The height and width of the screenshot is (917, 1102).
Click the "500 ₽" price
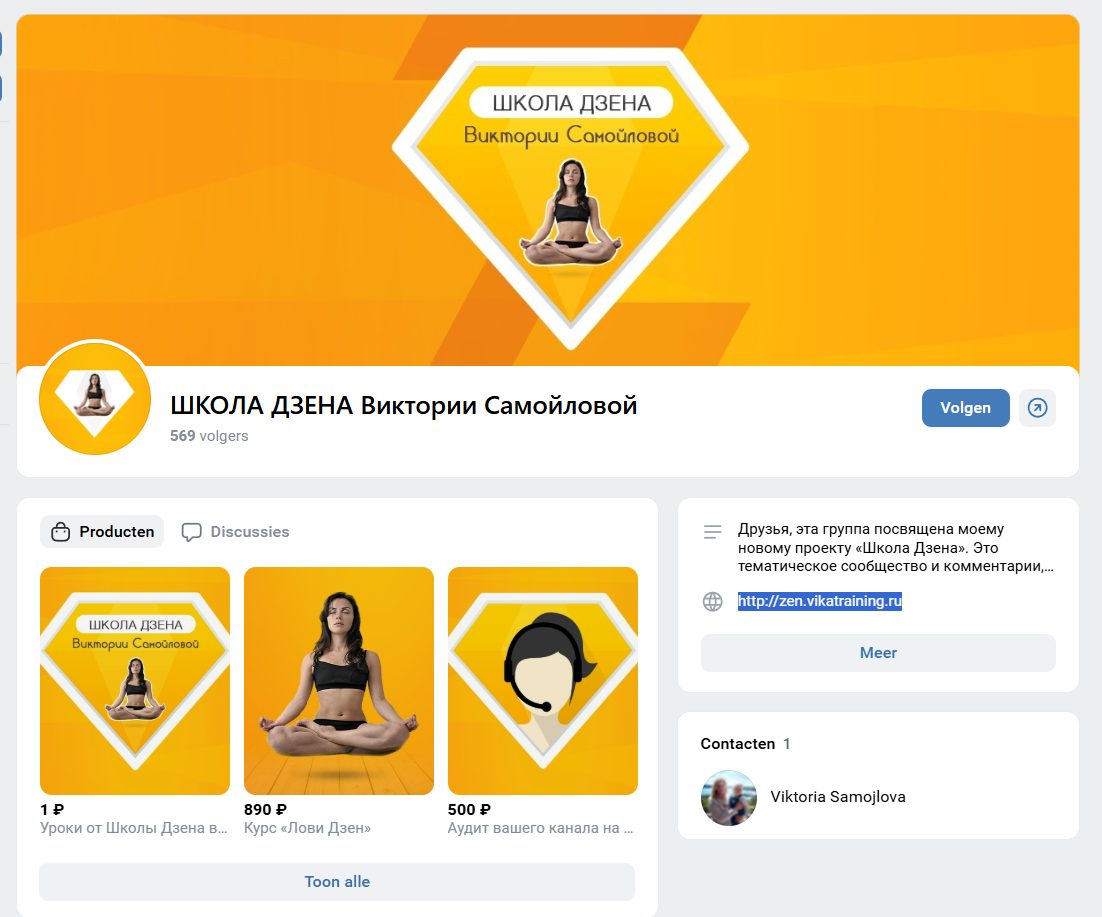point(469,809)
